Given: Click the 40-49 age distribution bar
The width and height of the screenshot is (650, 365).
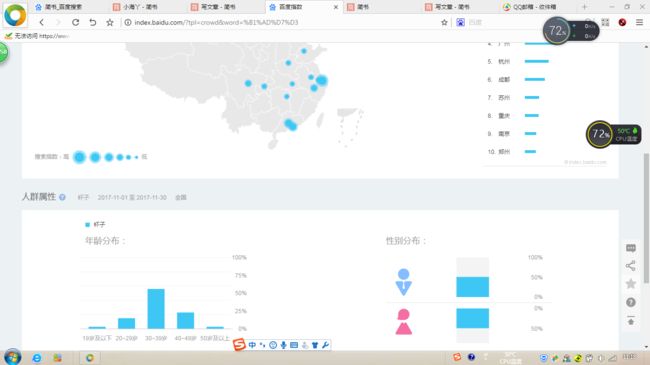Looking at the screenshot, I should pyautogui.click(x=185, y=321).
